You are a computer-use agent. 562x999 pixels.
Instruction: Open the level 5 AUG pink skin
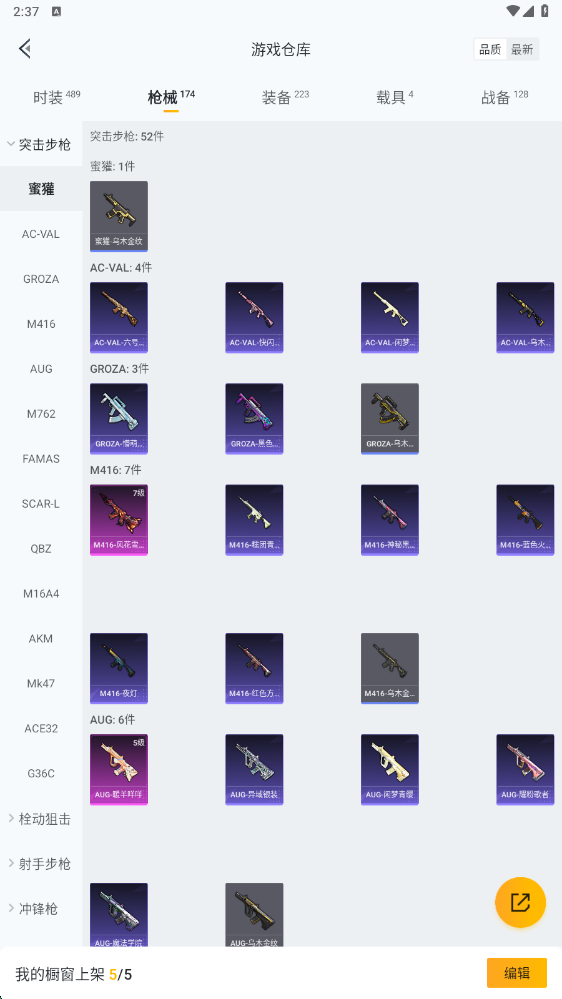[119, 770]
